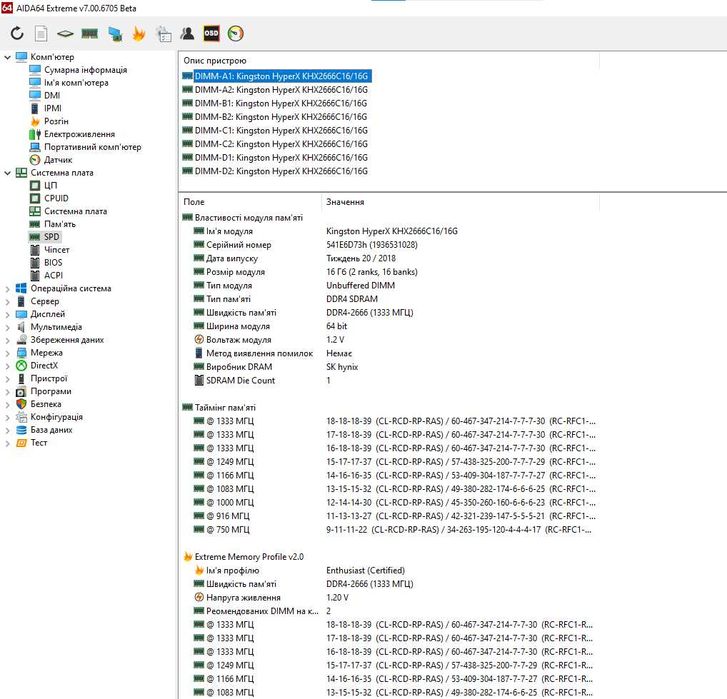Open the memory module benchmark toolbar icon
This screenshot has height=699, width=727.
tap(89, 33)
